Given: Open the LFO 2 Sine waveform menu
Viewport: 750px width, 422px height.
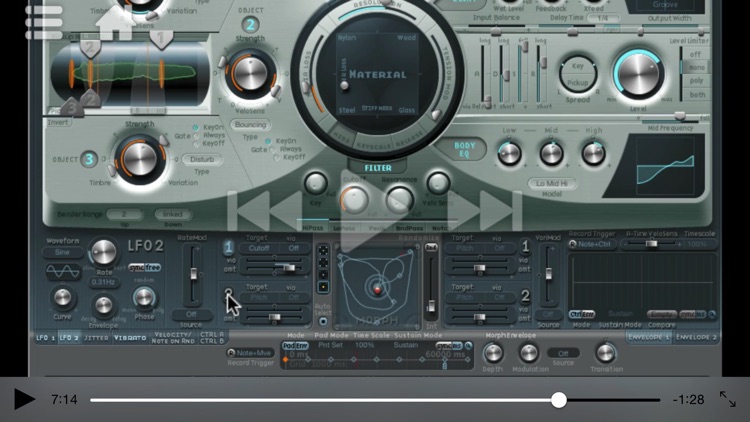Looking at the screenshot, I should [62, 252].
